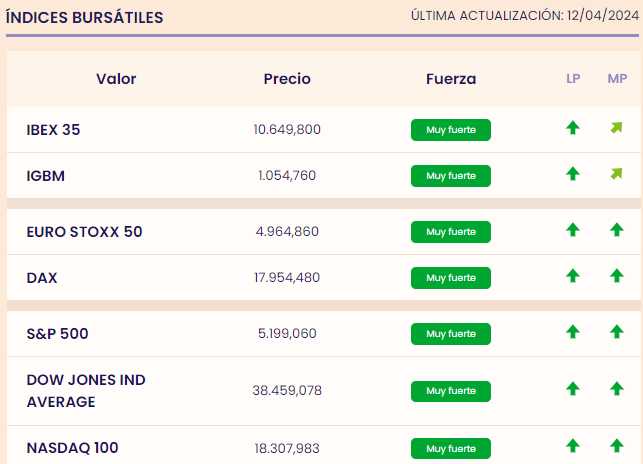Click Dow Jones MP up arrow icon
The width and height of the screenshot is (643, 464).
coord(616,389)
